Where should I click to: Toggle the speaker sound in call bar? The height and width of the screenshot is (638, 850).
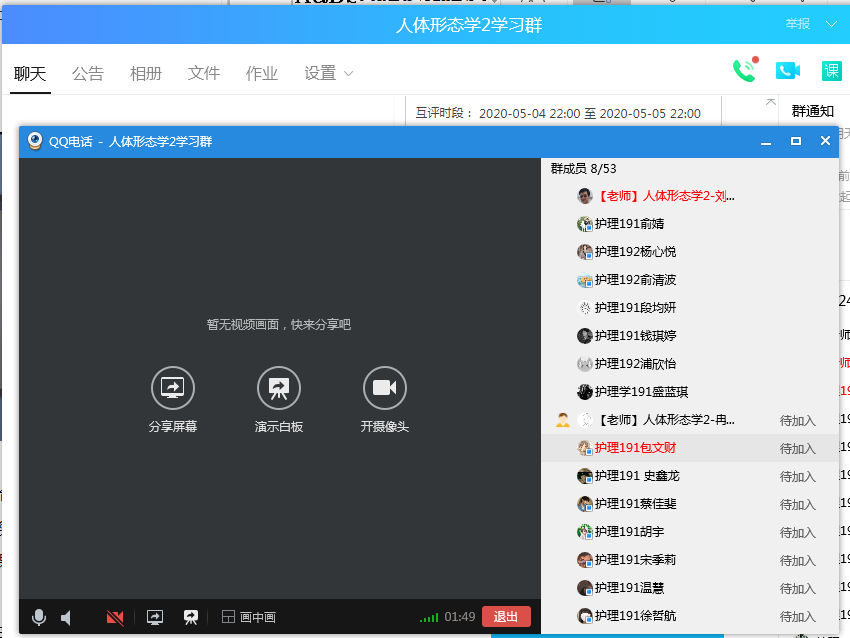pos(66,617)
